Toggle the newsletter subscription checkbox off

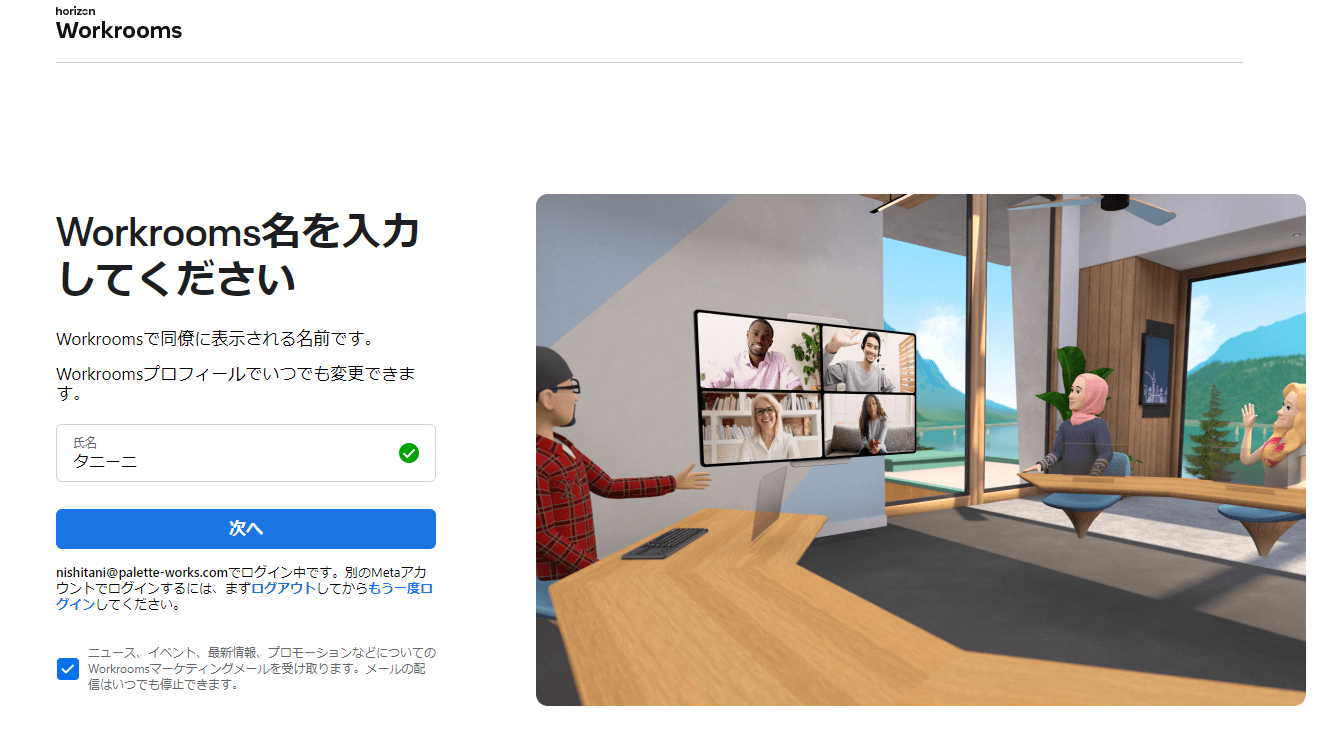pyautogui.click(x=67, y=668)
